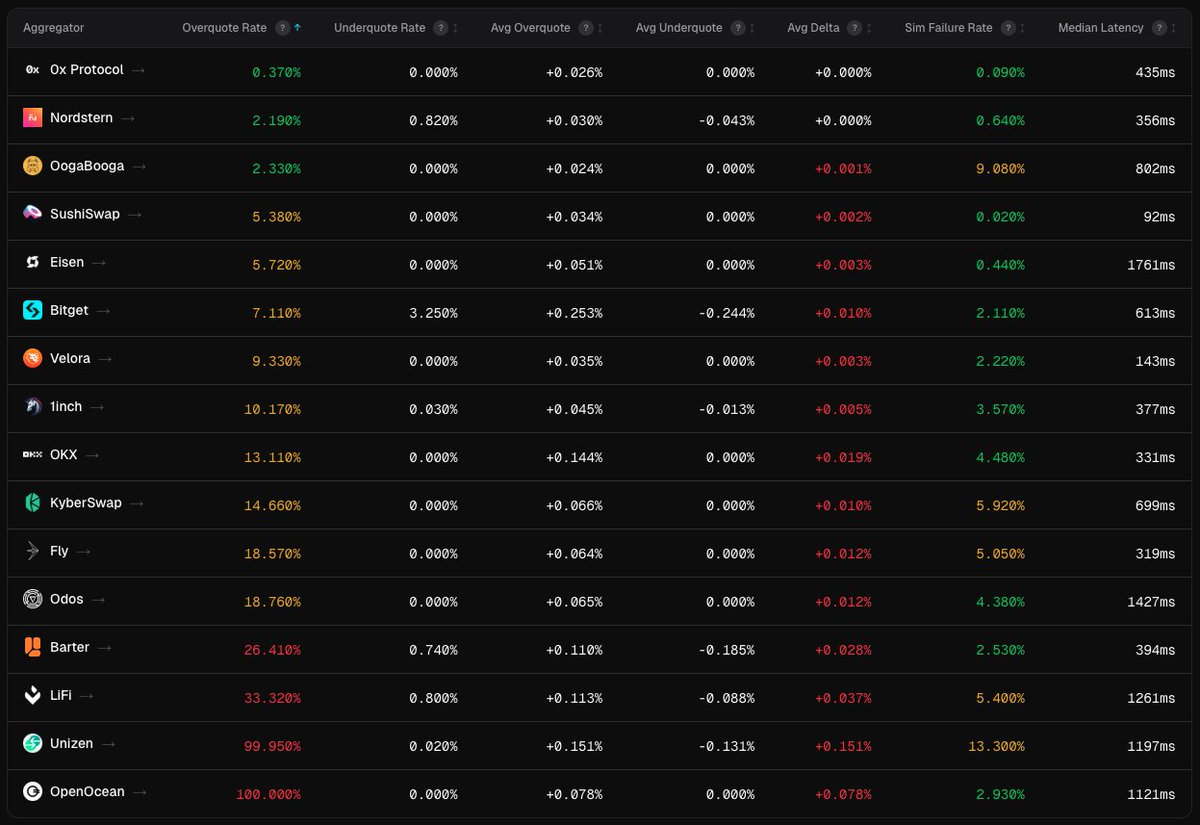
Task: Open the 1inch aggregator link
Action: click(66, 407)
